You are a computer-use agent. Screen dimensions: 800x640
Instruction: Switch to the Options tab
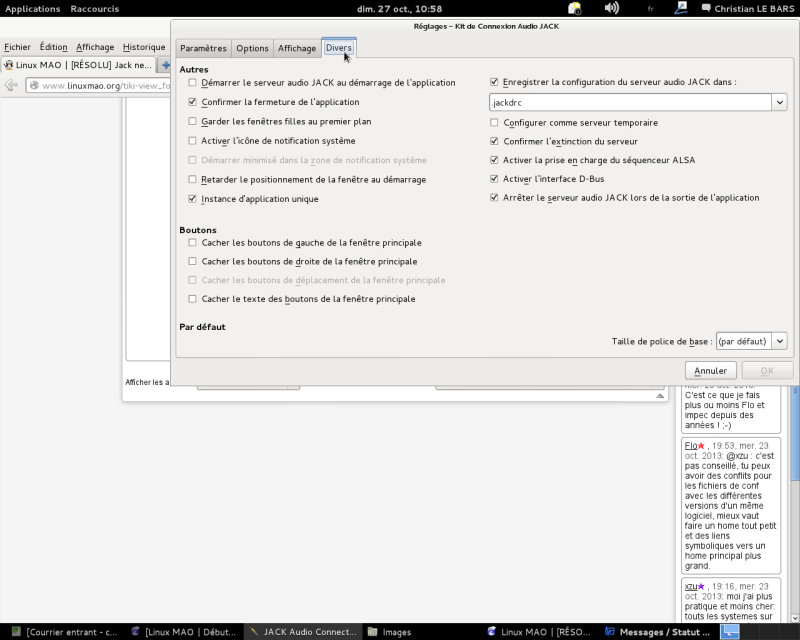252,48
